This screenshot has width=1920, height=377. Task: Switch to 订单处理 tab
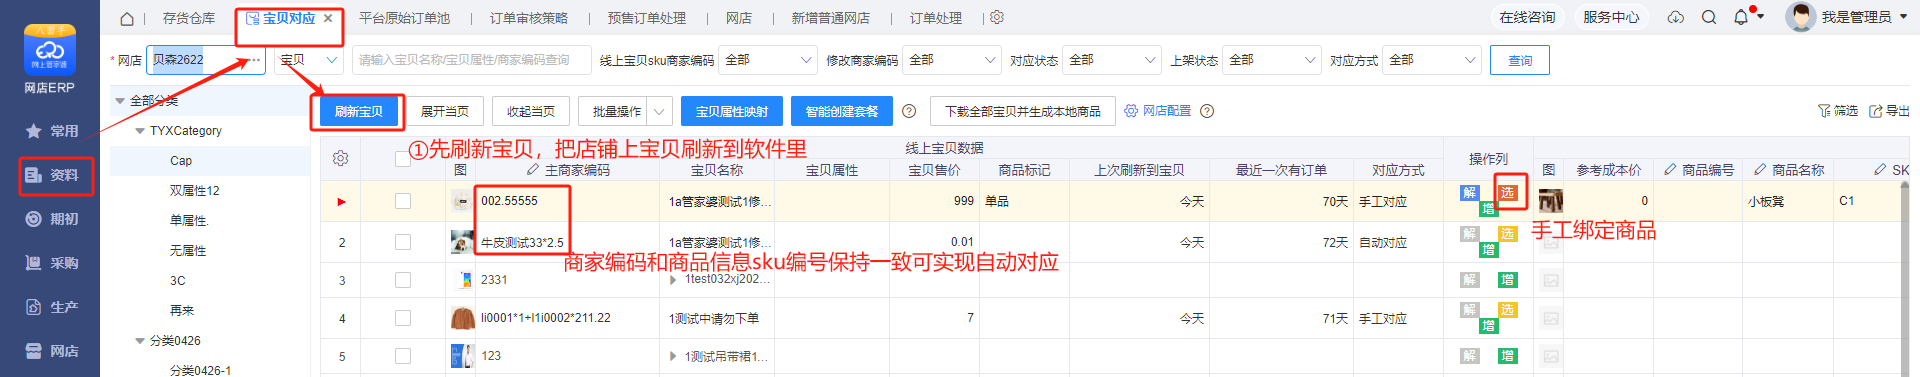(x=935, y=18)
